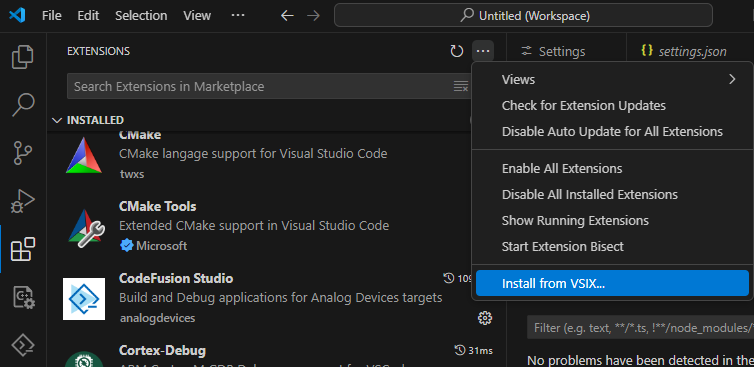Click Cortex-Debug 31ms activation time
The height and width of the screenshot is (367, 754).
pos(474,350)
